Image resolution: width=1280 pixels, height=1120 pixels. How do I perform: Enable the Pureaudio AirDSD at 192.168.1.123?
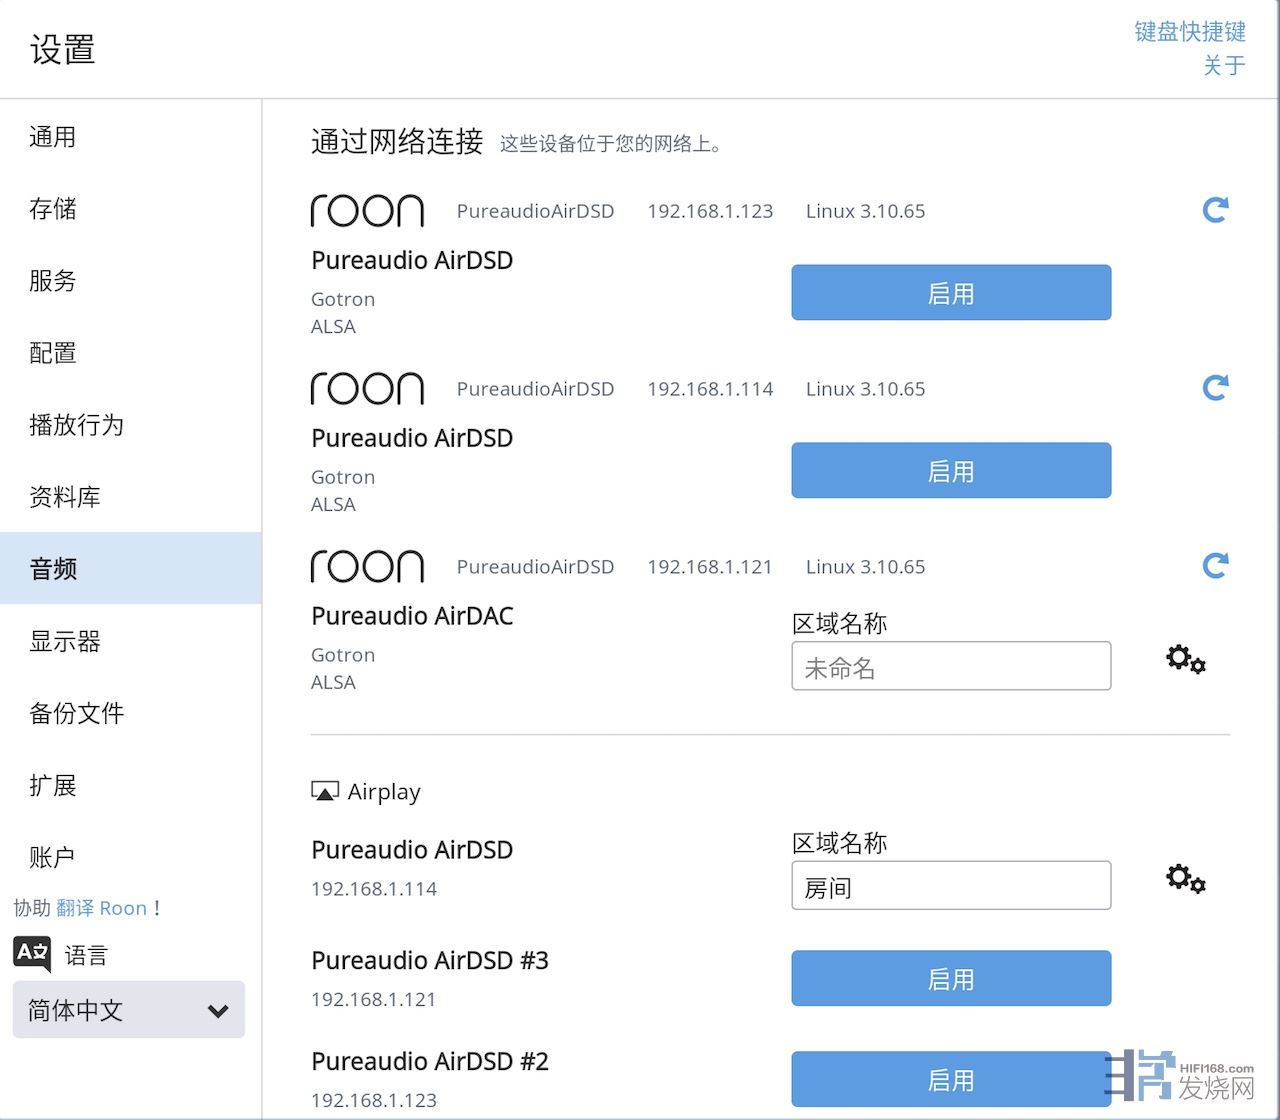951,293
